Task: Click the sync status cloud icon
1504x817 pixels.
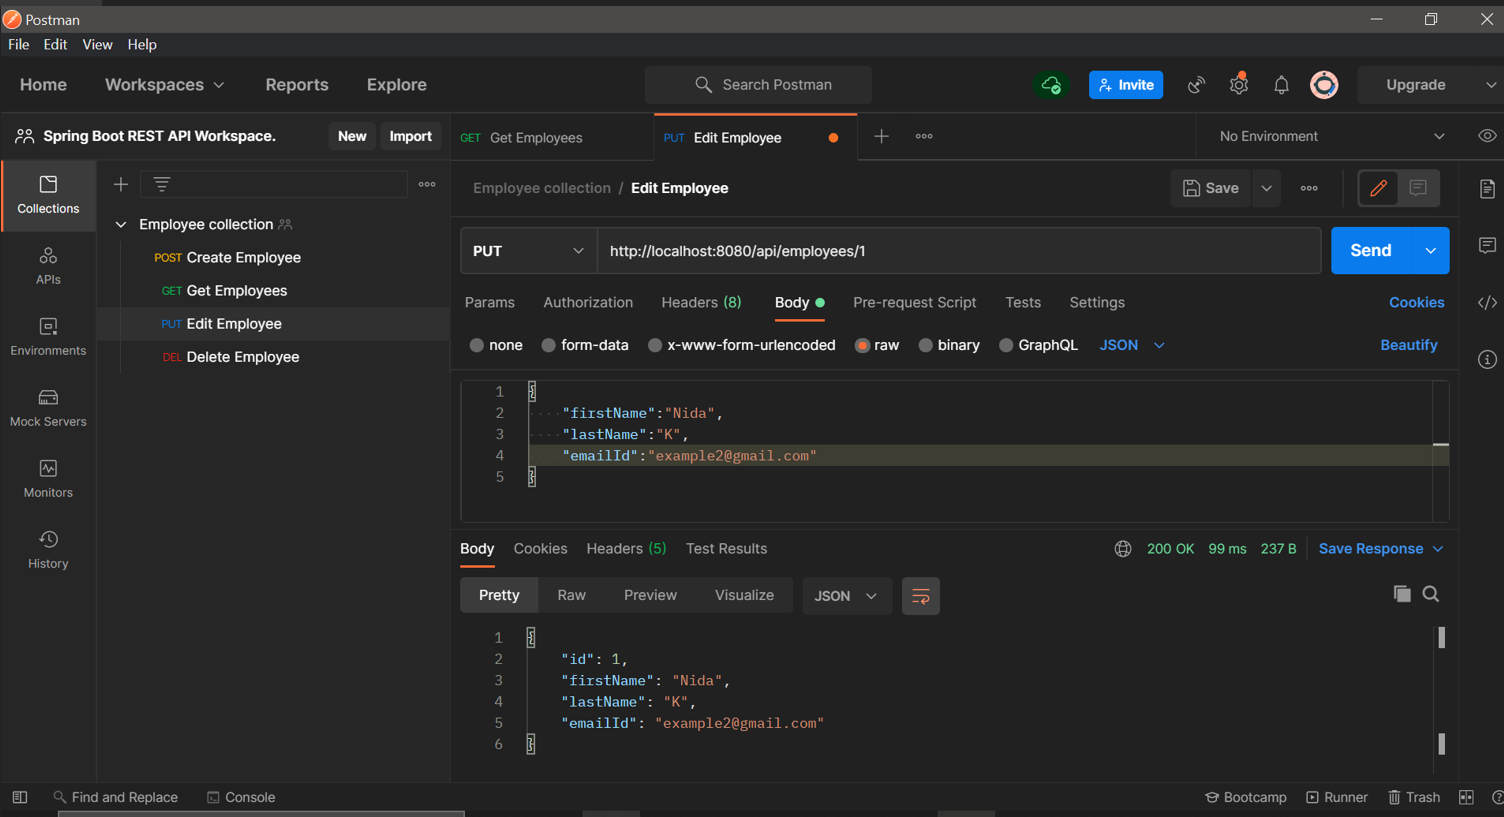Action: (1051, 85)
